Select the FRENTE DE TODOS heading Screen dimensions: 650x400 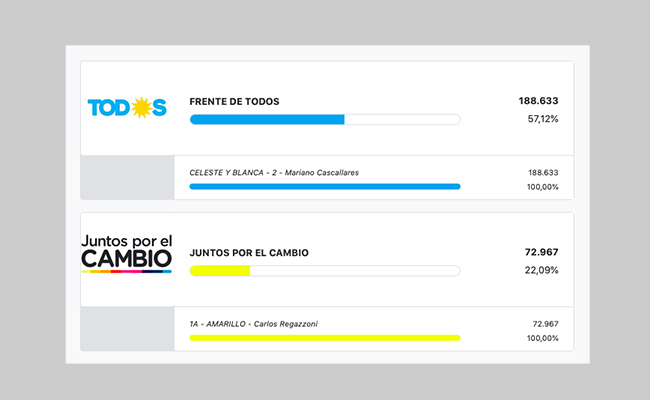coord(234,102)
